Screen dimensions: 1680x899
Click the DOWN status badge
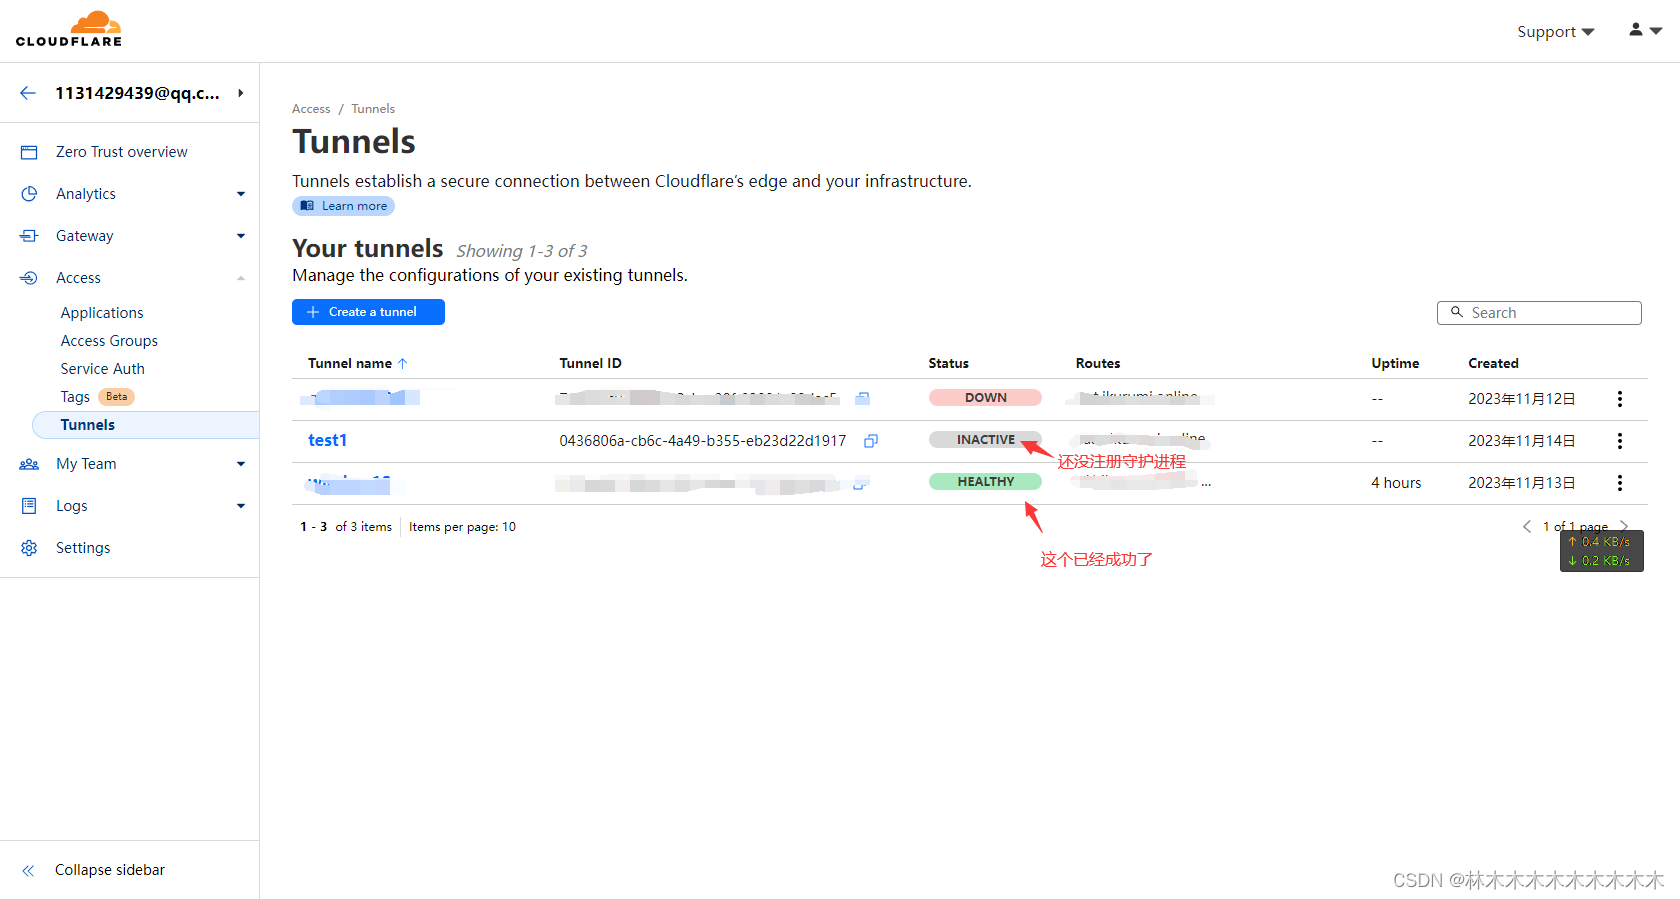point(985,398)
